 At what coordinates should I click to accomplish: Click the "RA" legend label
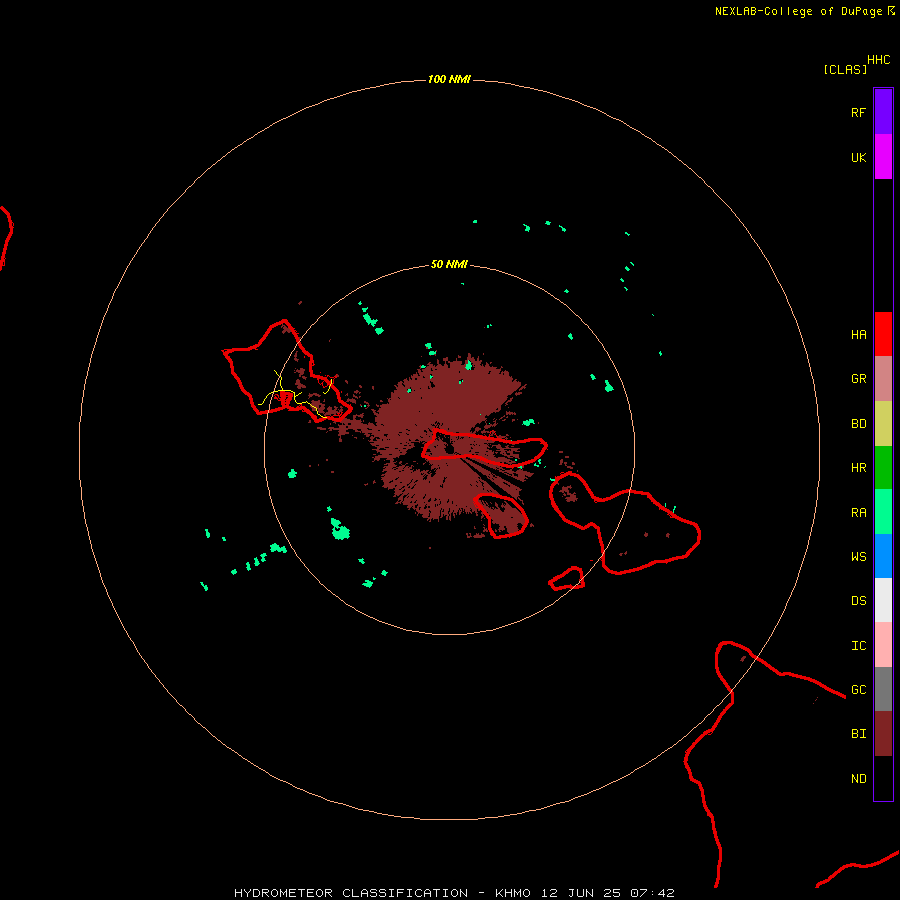[x=858, y=513]
